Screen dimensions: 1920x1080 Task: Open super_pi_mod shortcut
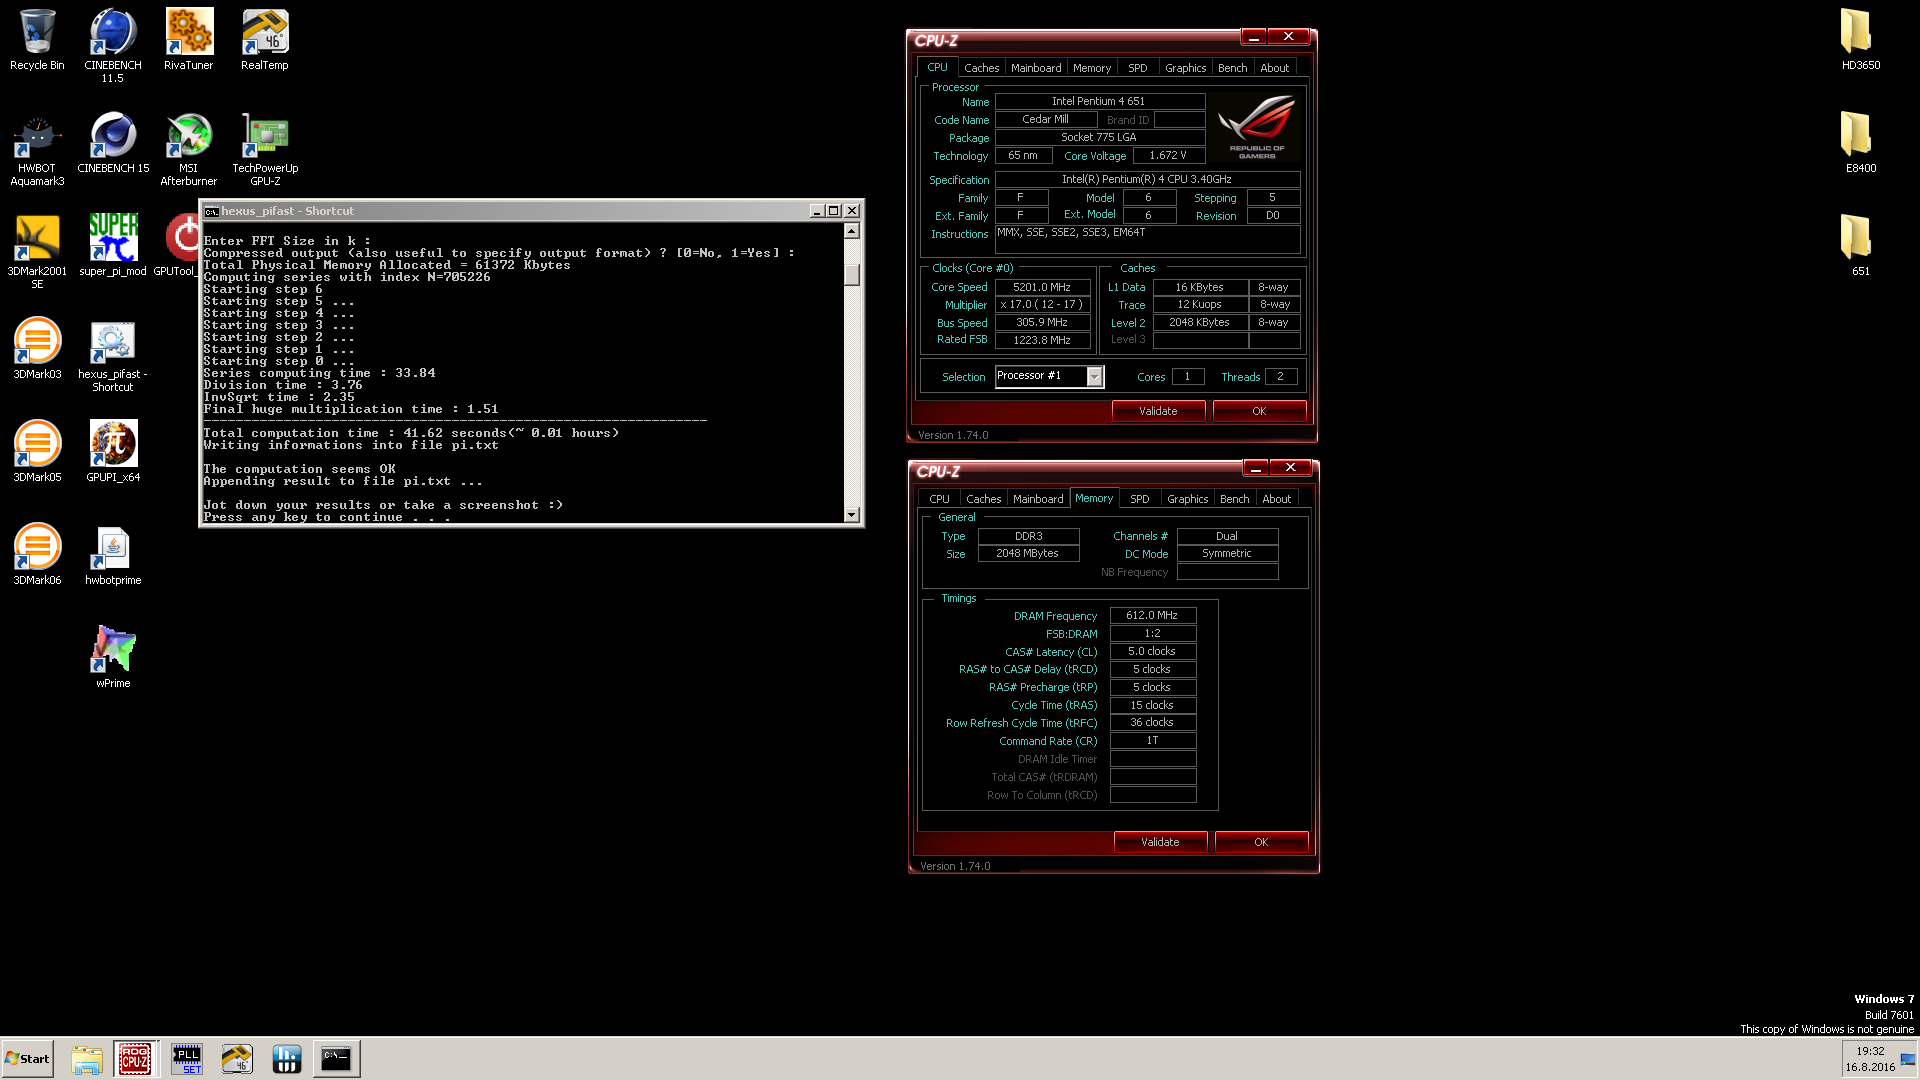tap(113, 246)
